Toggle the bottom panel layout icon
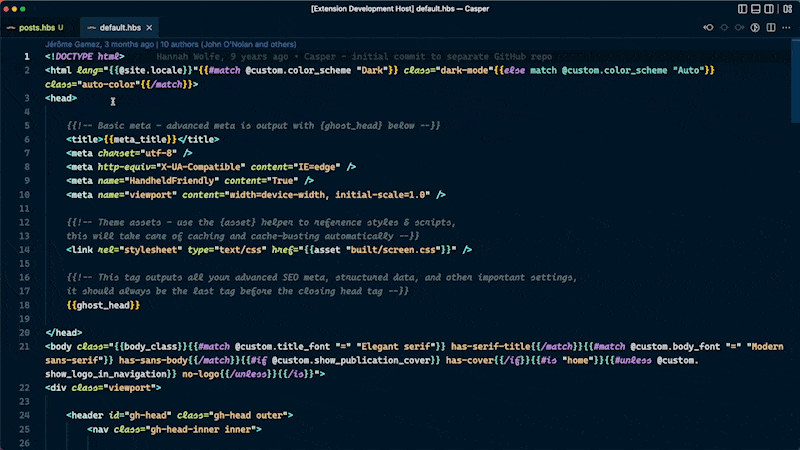Screen dimensions: 800x450 coord(756,9)
